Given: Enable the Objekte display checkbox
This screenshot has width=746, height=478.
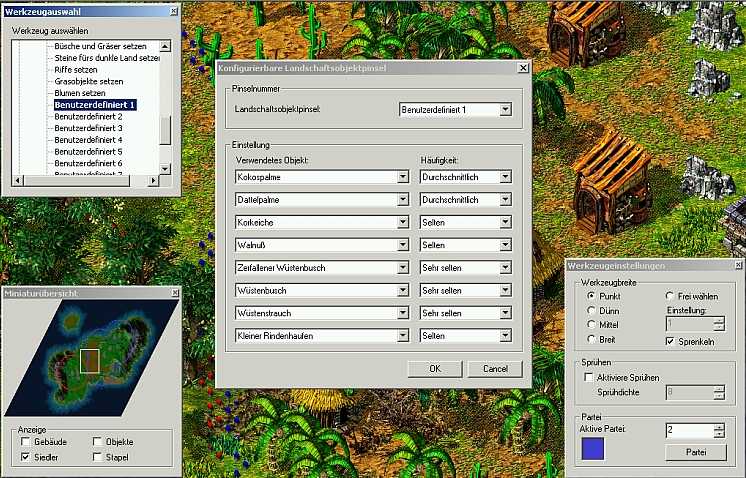Looking at the screenshot, I should click(97, 442).
